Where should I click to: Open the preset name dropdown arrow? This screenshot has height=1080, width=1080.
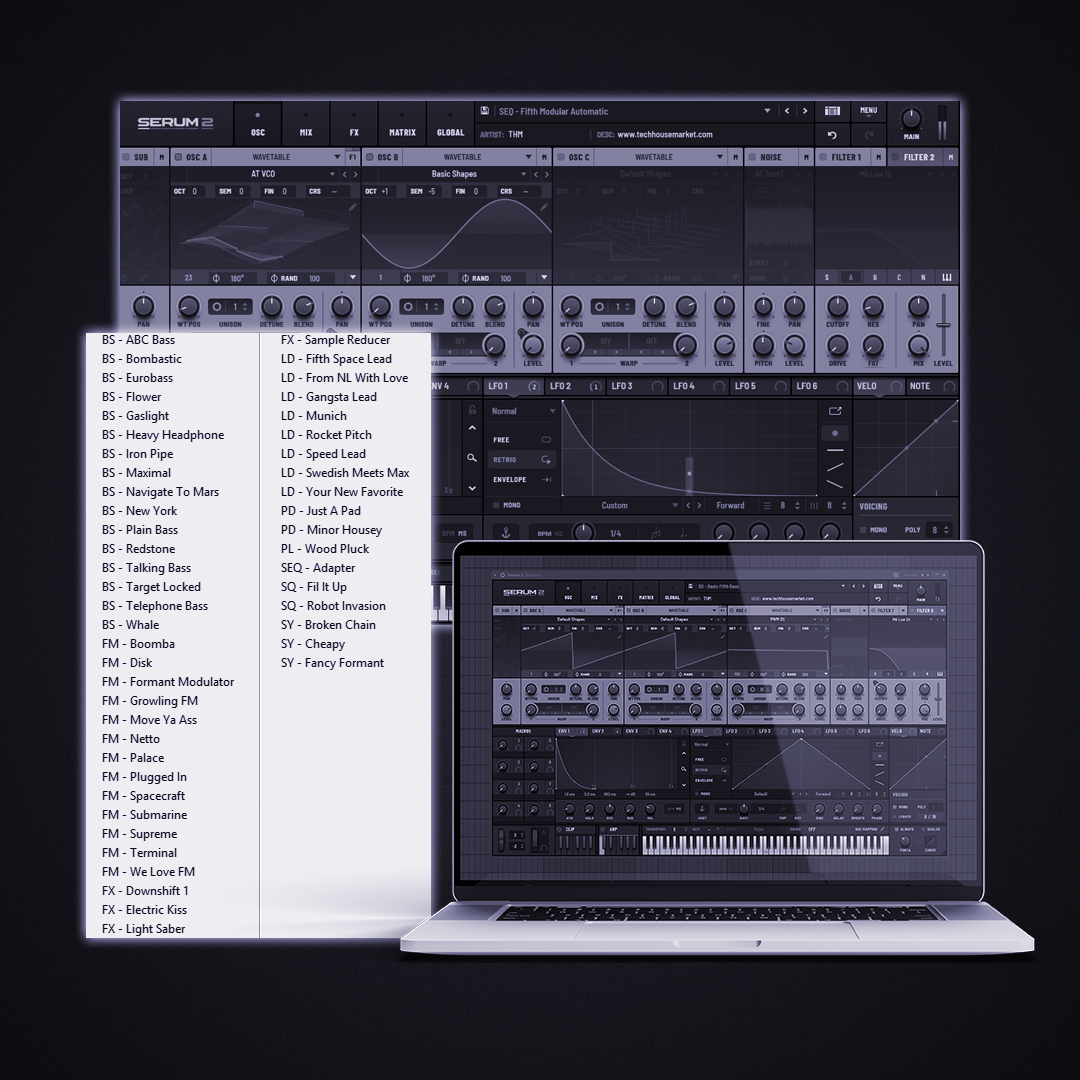pyautogui.click(x=767, y=111)
